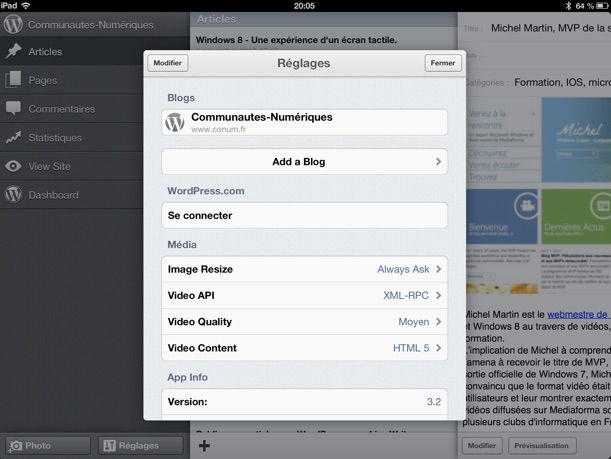This screenshot has width=611, height=459.
Task: Tap the sliders icon on Réglages button
Action: (109, 445)
